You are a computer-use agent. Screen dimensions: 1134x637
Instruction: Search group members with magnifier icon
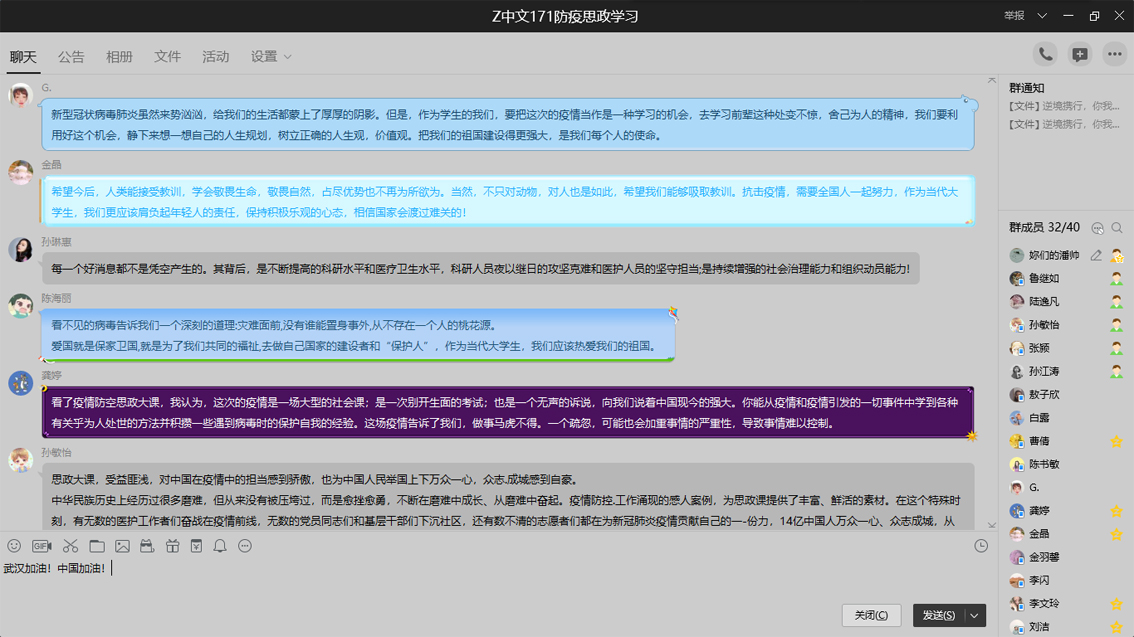(x=1117, y=228)
